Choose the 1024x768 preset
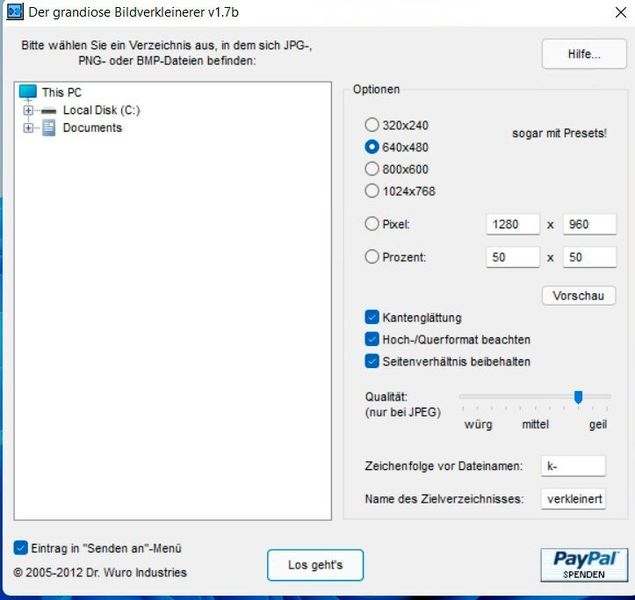 click(x=372, y=191)
